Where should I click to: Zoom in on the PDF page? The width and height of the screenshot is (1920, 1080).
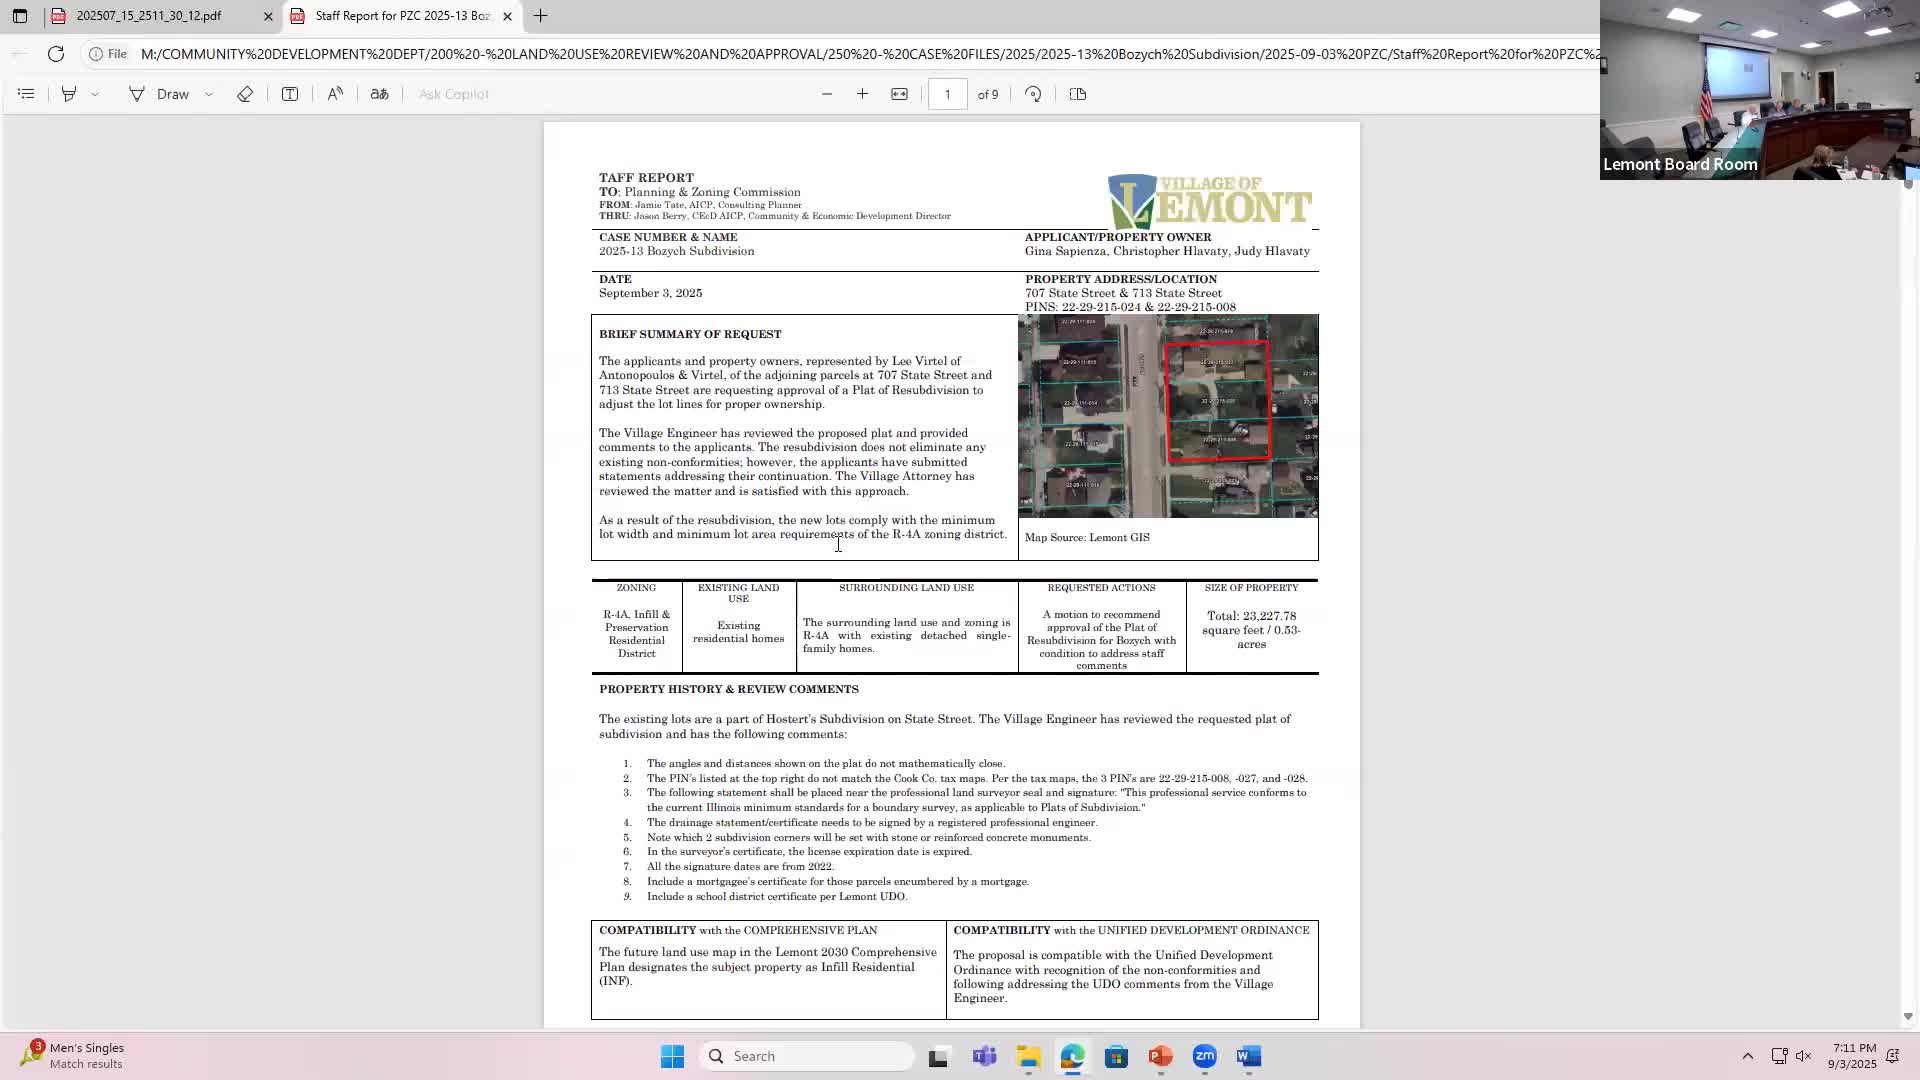tap(862, 94)
